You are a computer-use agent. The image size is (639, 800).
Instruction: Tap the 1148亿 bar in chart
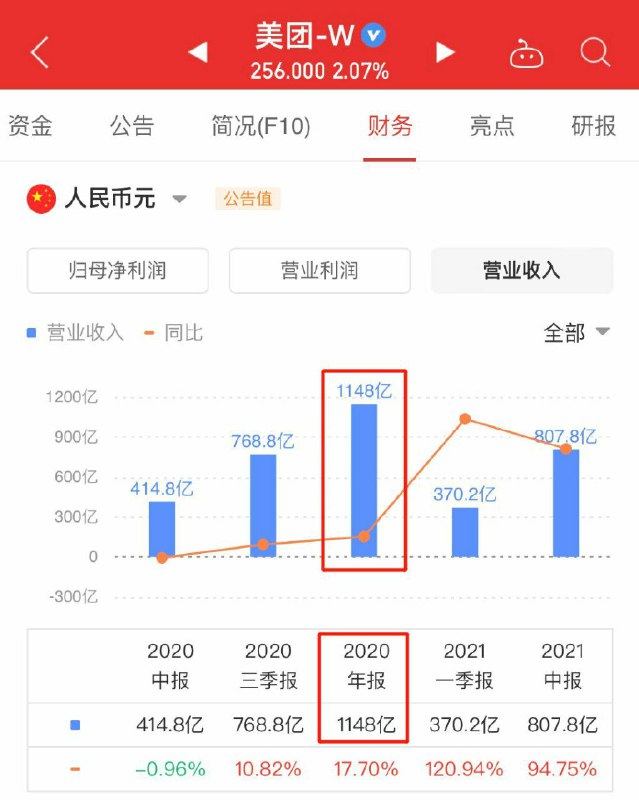coord(364,481)
